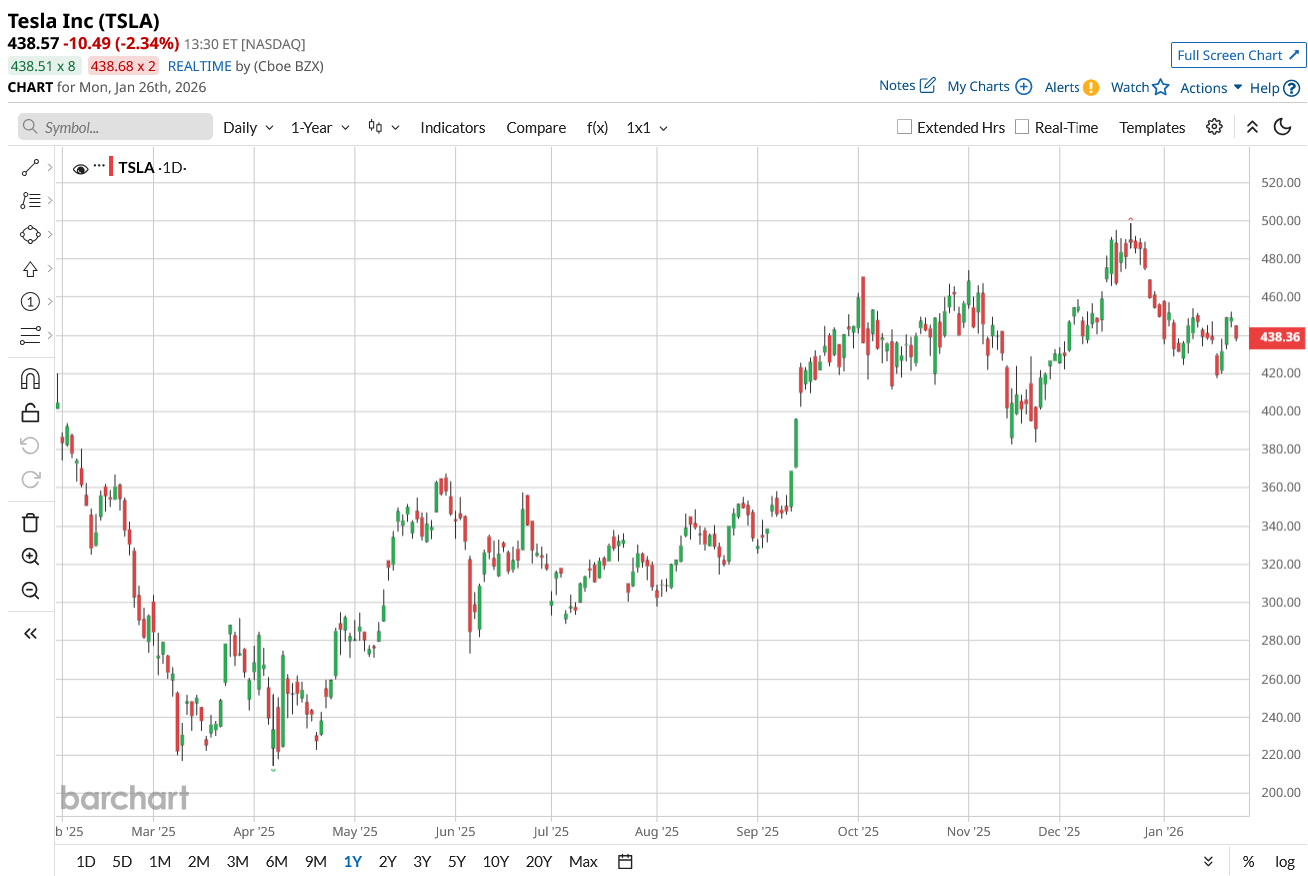Click the Full Screen Chart button
The height and width of the screenshot is (876, 1308).
(x=1238, y=55)
